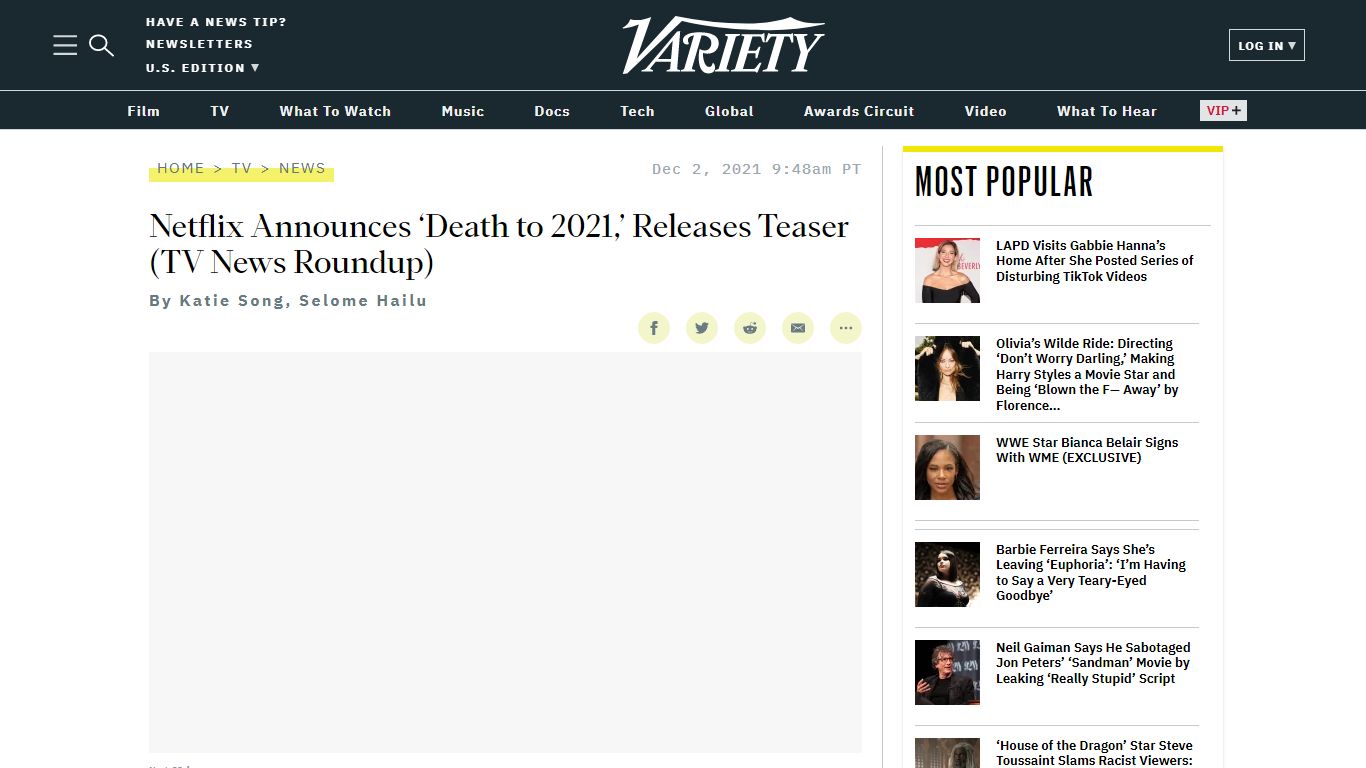
Task: Share article on Twitter
Action: click(x=702, y=328)
